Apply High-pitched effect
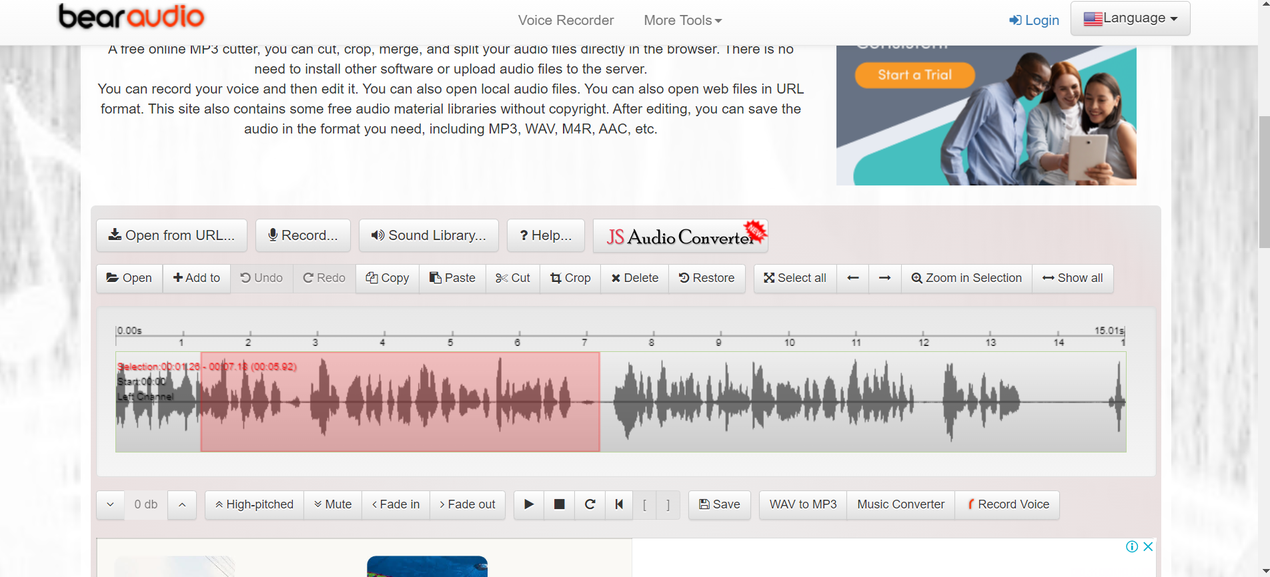Image resolution: width=1270 pixels, height=577 pixels. point(254,504)
